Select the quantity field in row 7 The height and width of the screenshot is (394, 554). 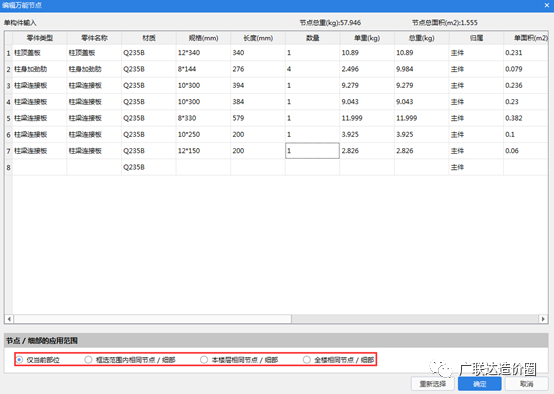pos(312,151)
